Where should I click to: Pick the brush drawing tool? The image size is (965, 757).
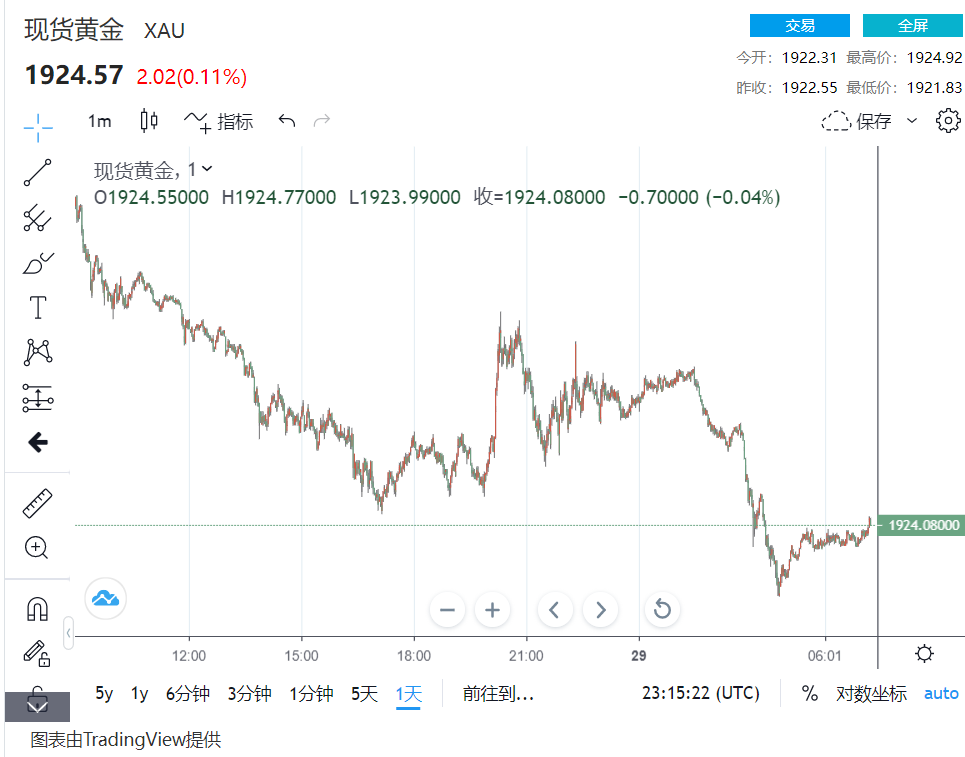coord(38,263)
